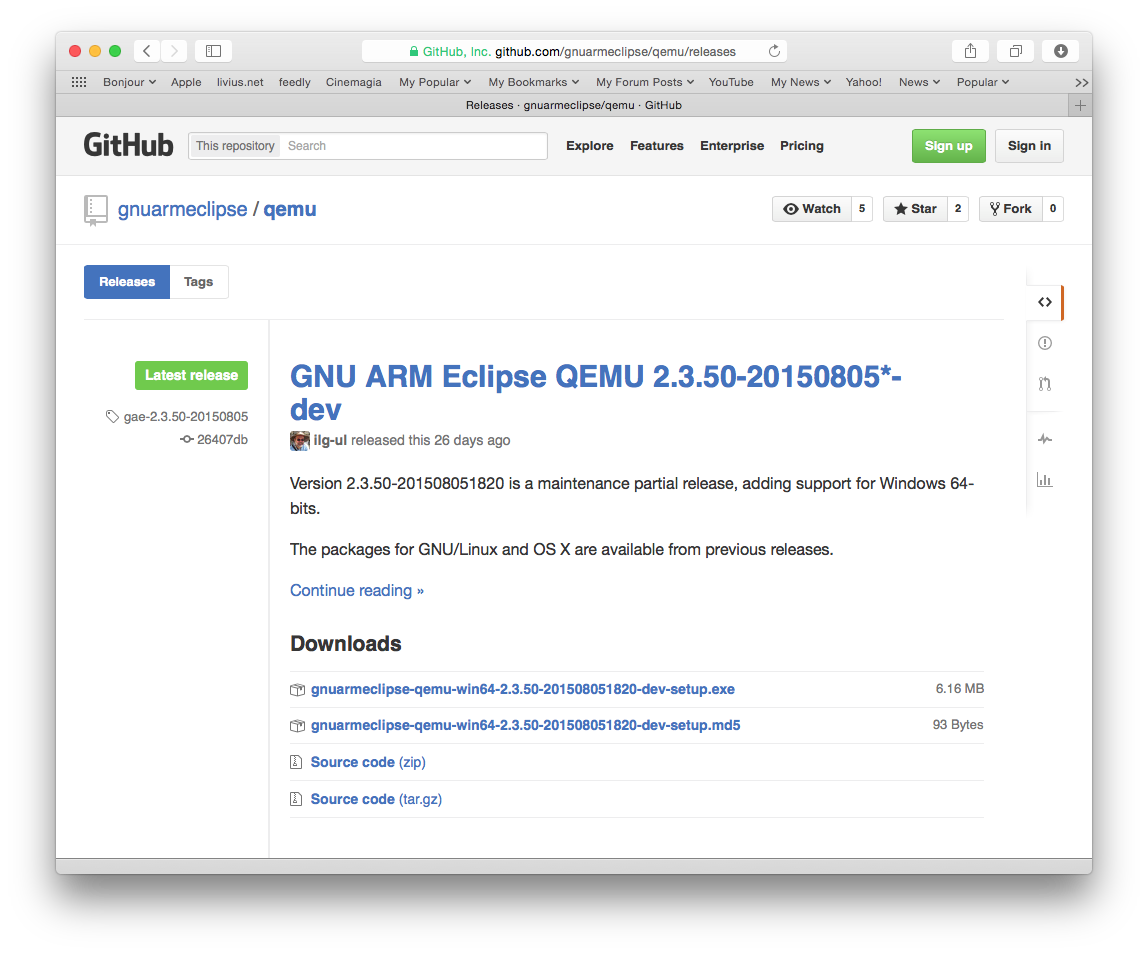1148x954 pixels.
Task: Click the zip file icon for source code
Action: (296, 762)
